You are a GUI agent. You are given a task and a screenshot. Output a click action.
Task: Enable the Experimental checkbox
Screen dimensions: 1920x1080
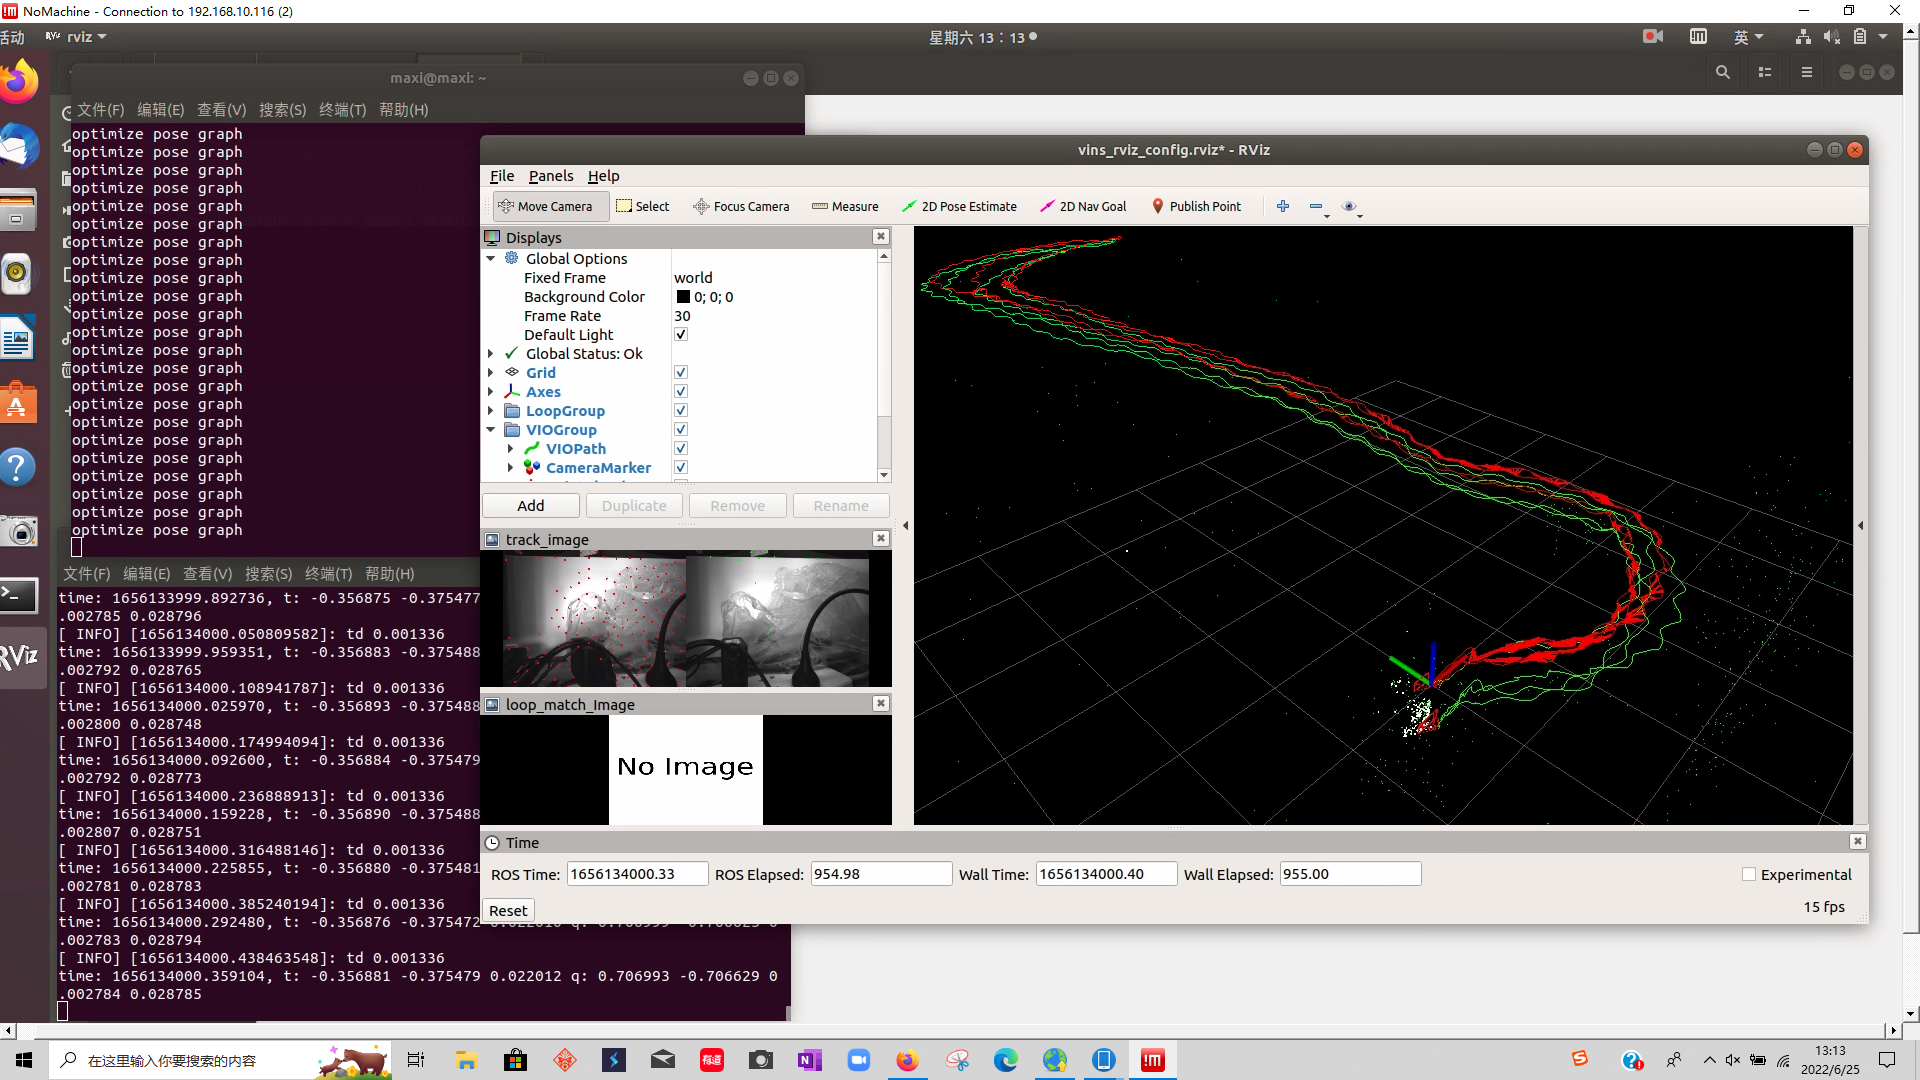(1749, 874)
